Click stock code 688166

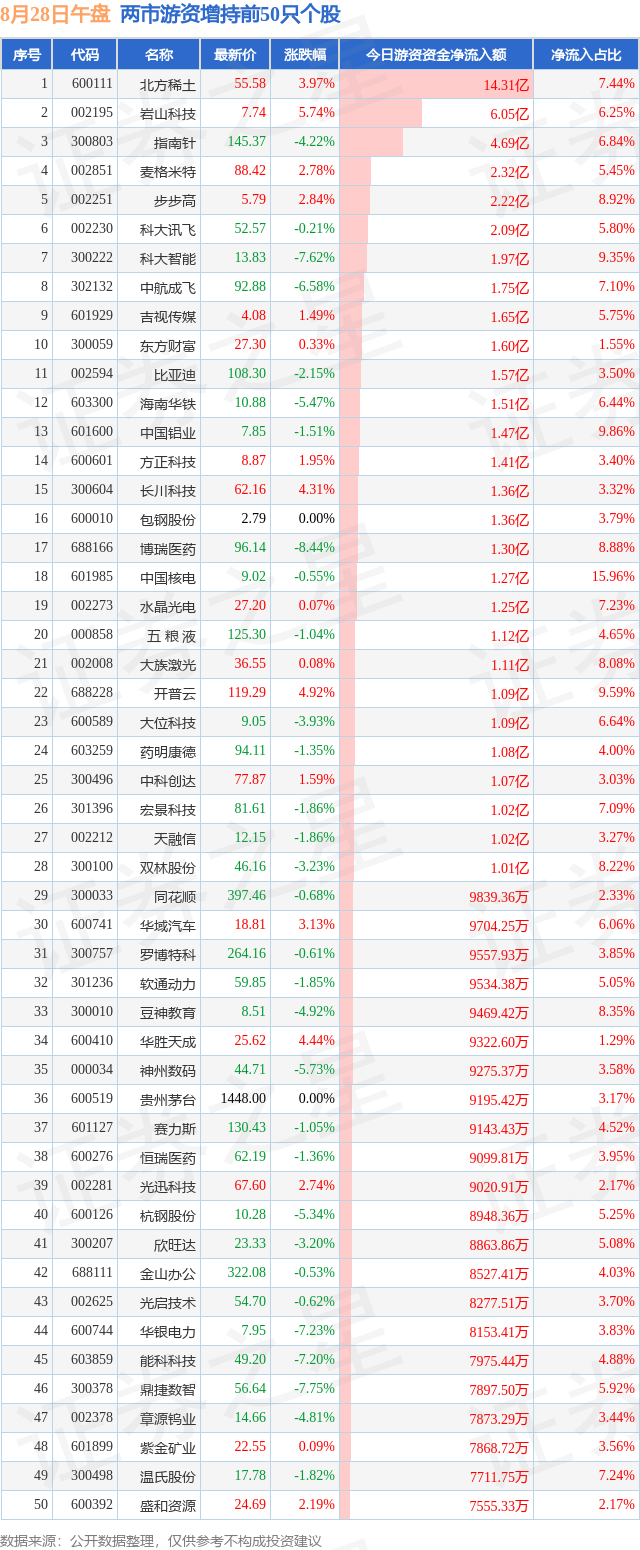[x=92, y=548]
